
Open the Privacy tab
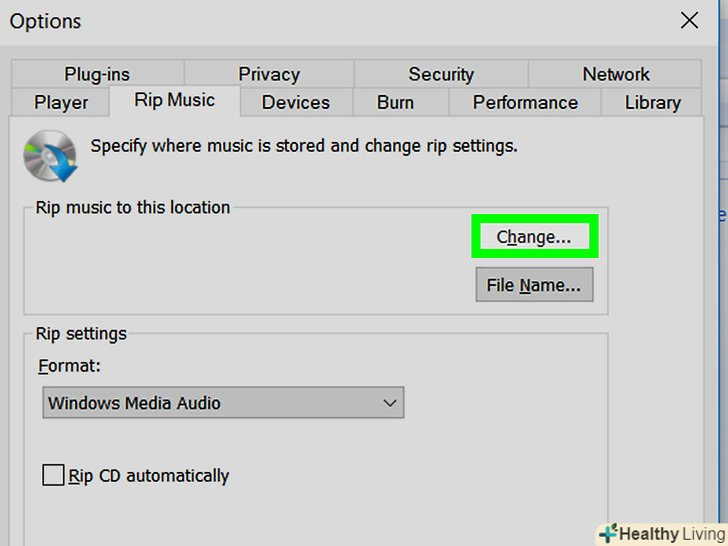point(269,74)
